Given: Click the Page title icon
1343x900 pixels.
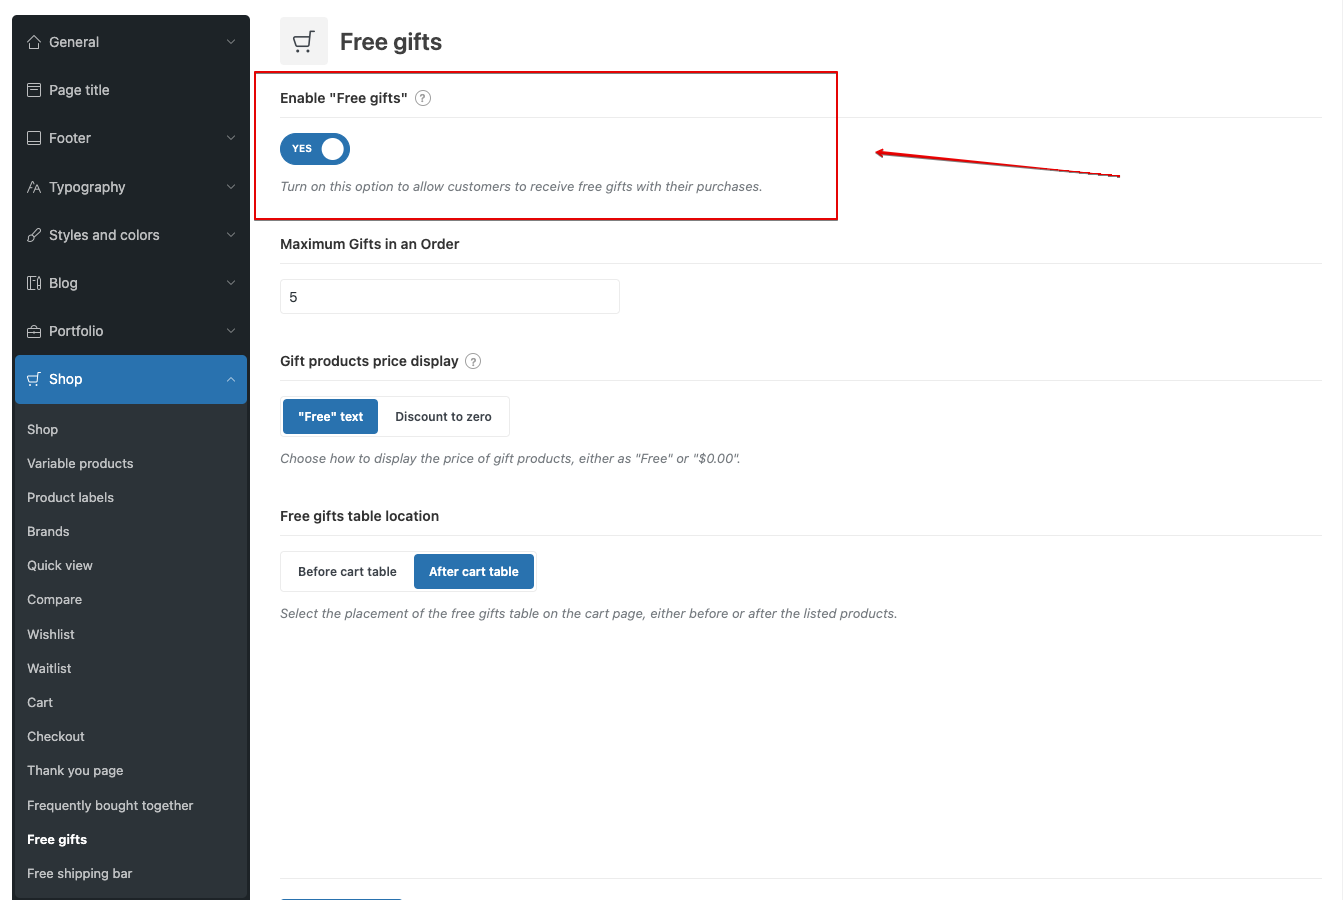Looking at the screenshot, I should (34, 90).
